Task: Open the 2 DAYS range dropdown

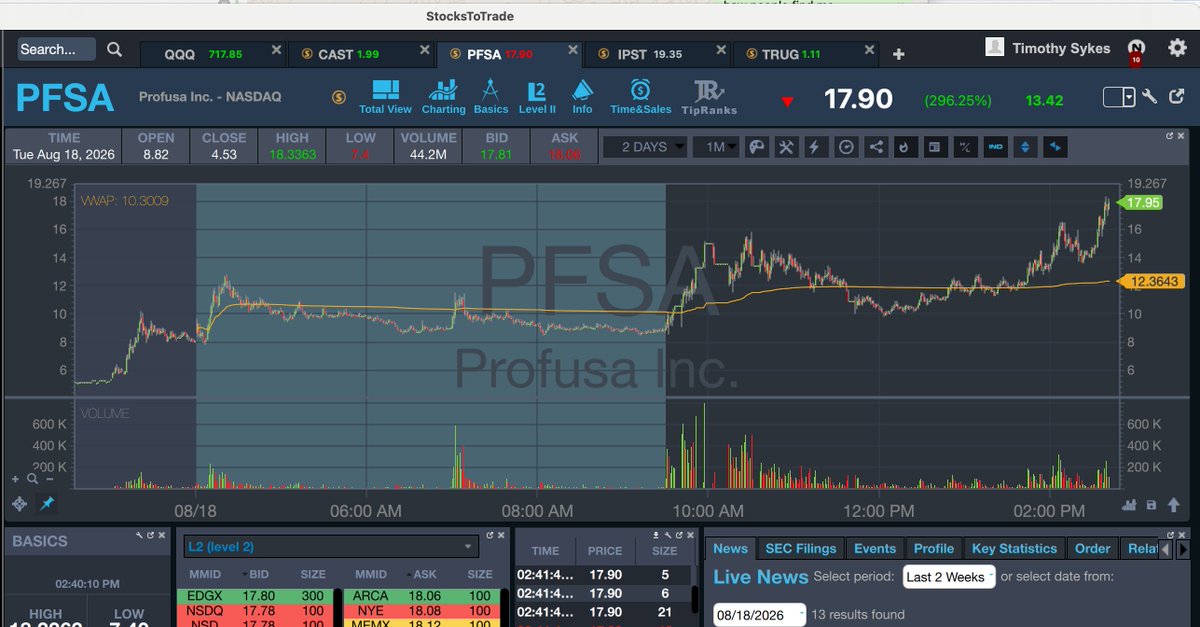Action: [x=645, y=147]
